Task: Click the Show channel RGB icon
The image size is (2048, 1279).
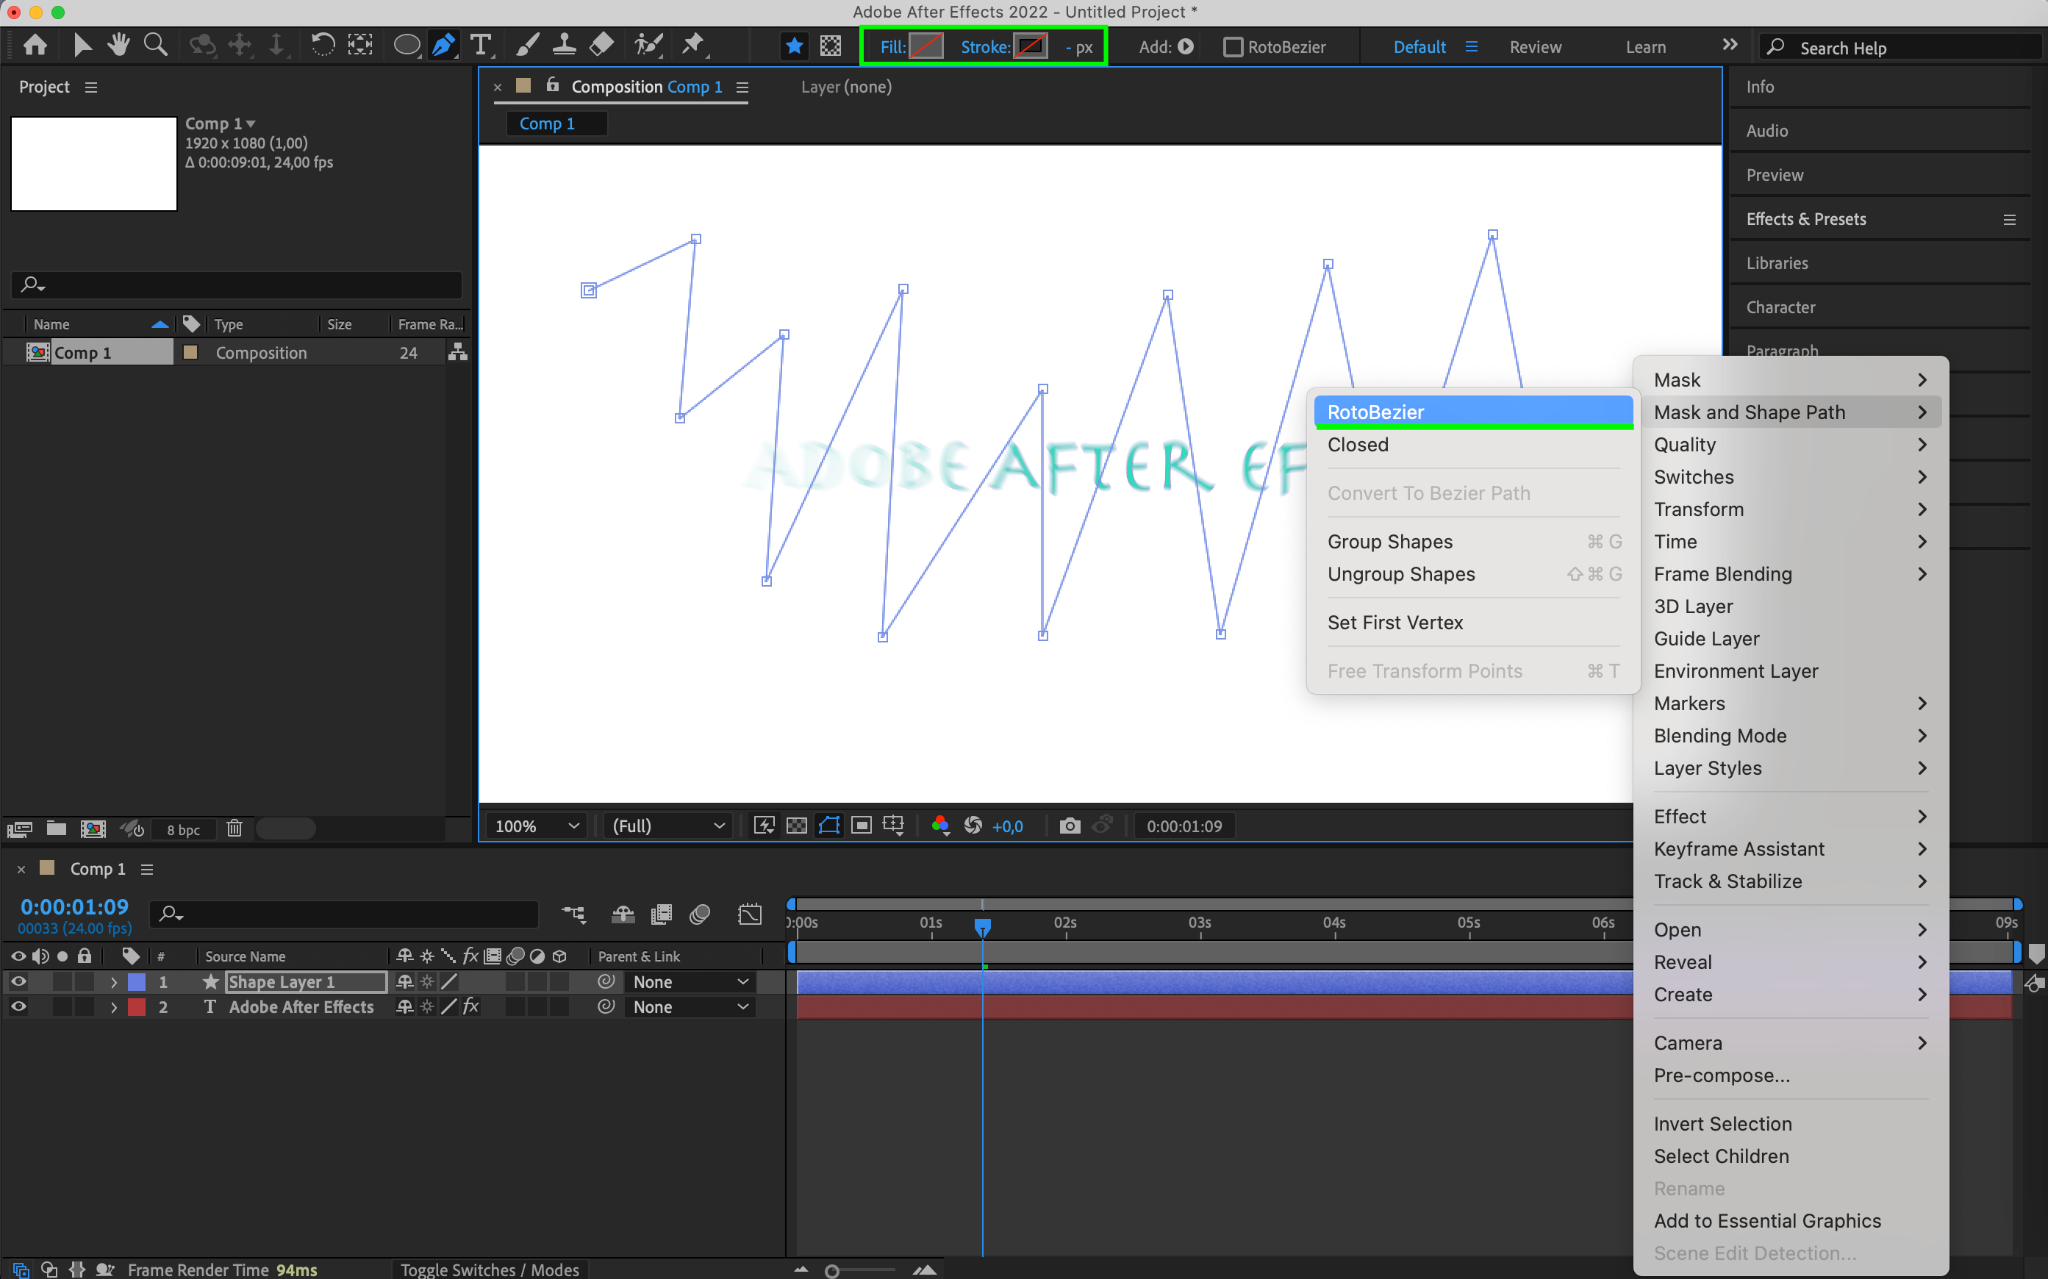Action: click(x=940, y=826)
